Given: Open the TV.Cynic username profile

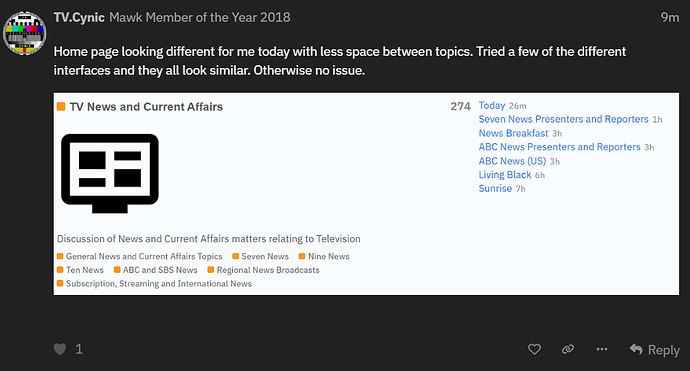Looking at the screenshot, I should 79,18.
